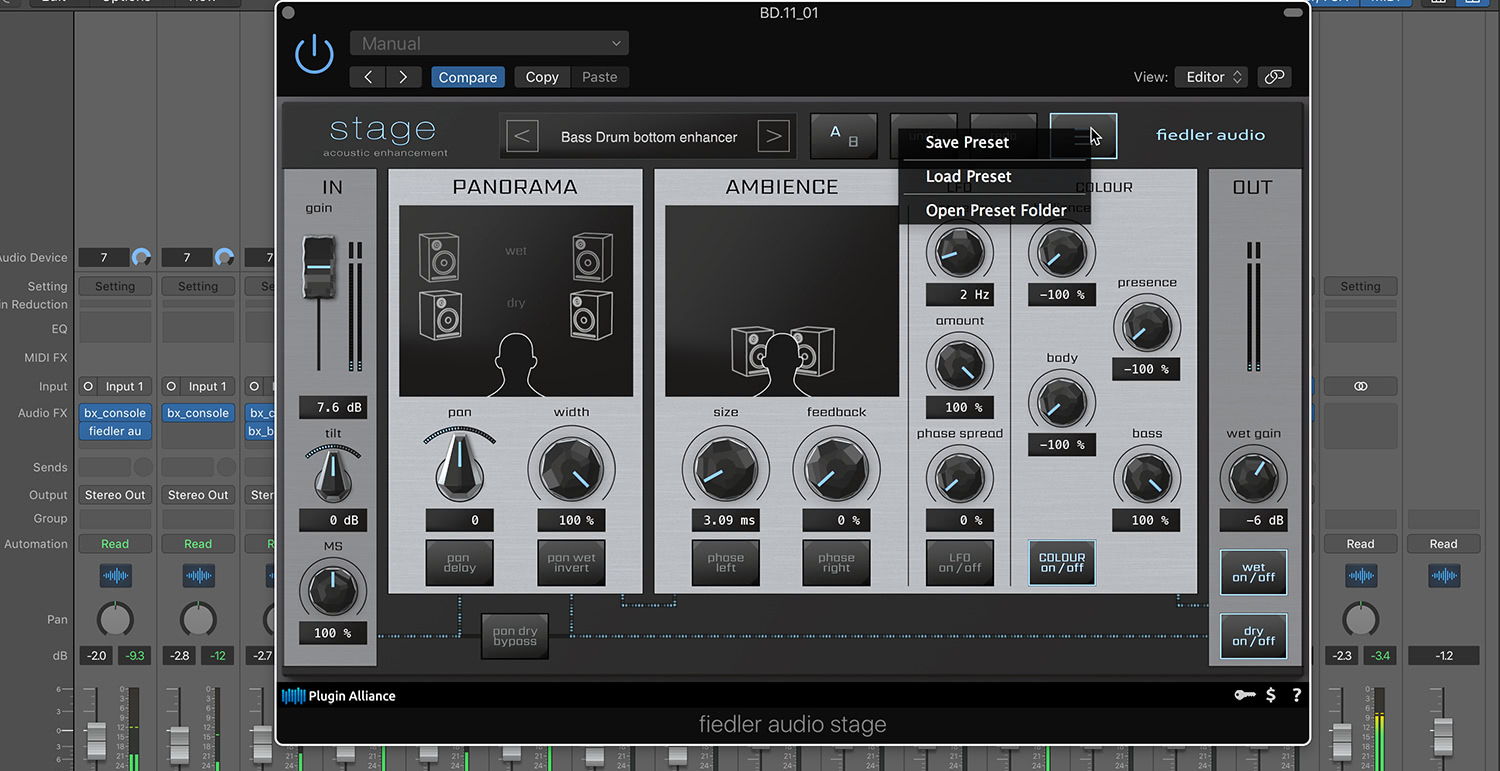
Task: Click the Compare button
Action: click(468, 77)
